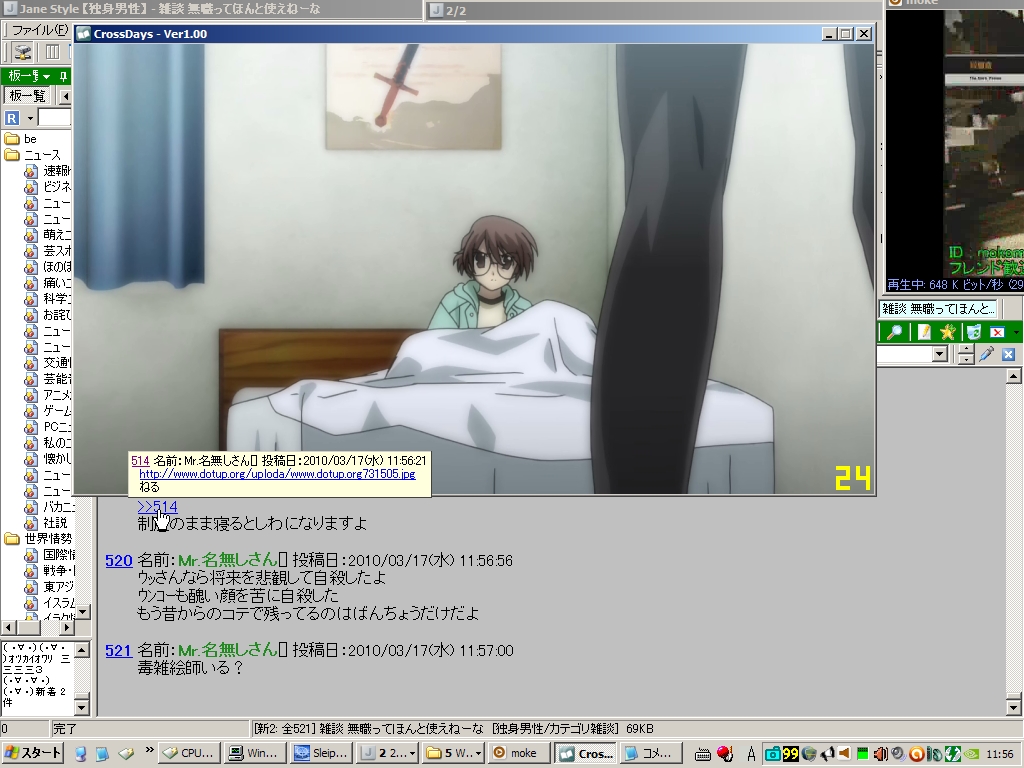Pin the board list panel

(x=63, y=76)
